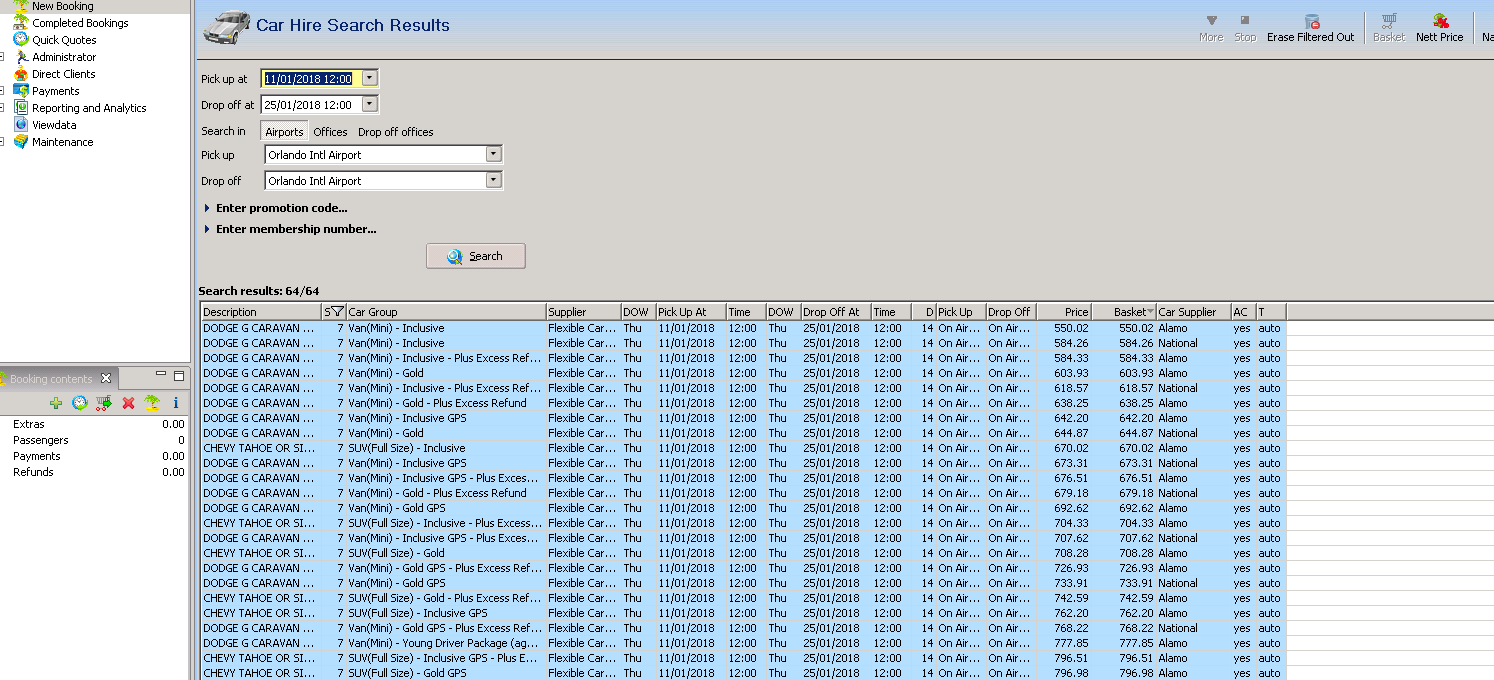The image size is (1494, 680).
Task: Open the Drop off at date dropdown
Action: pos(370,104)
